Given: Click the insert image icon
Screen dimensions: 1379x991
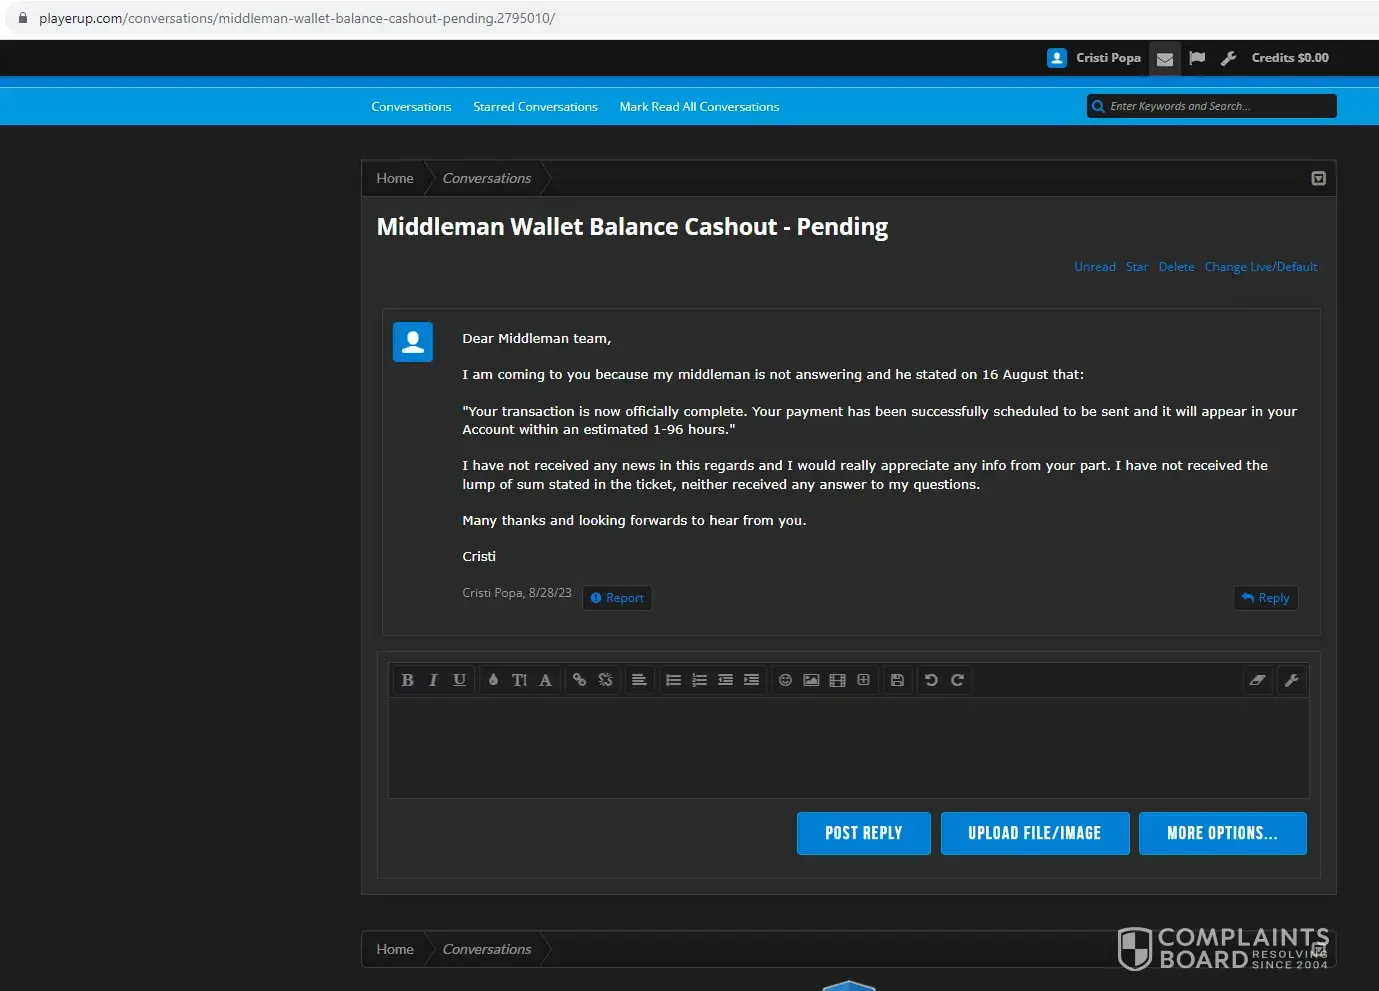Looking at the screenshot, I should [811, 680].
